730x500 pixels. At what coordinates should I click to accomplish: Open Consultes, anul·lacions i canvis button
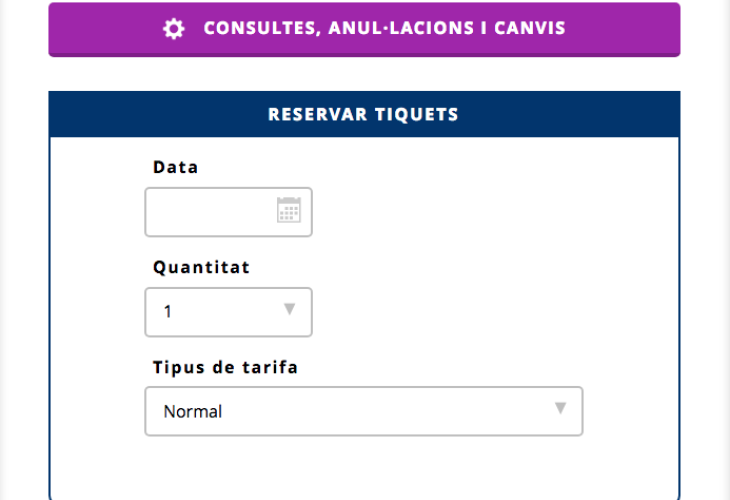364,29
